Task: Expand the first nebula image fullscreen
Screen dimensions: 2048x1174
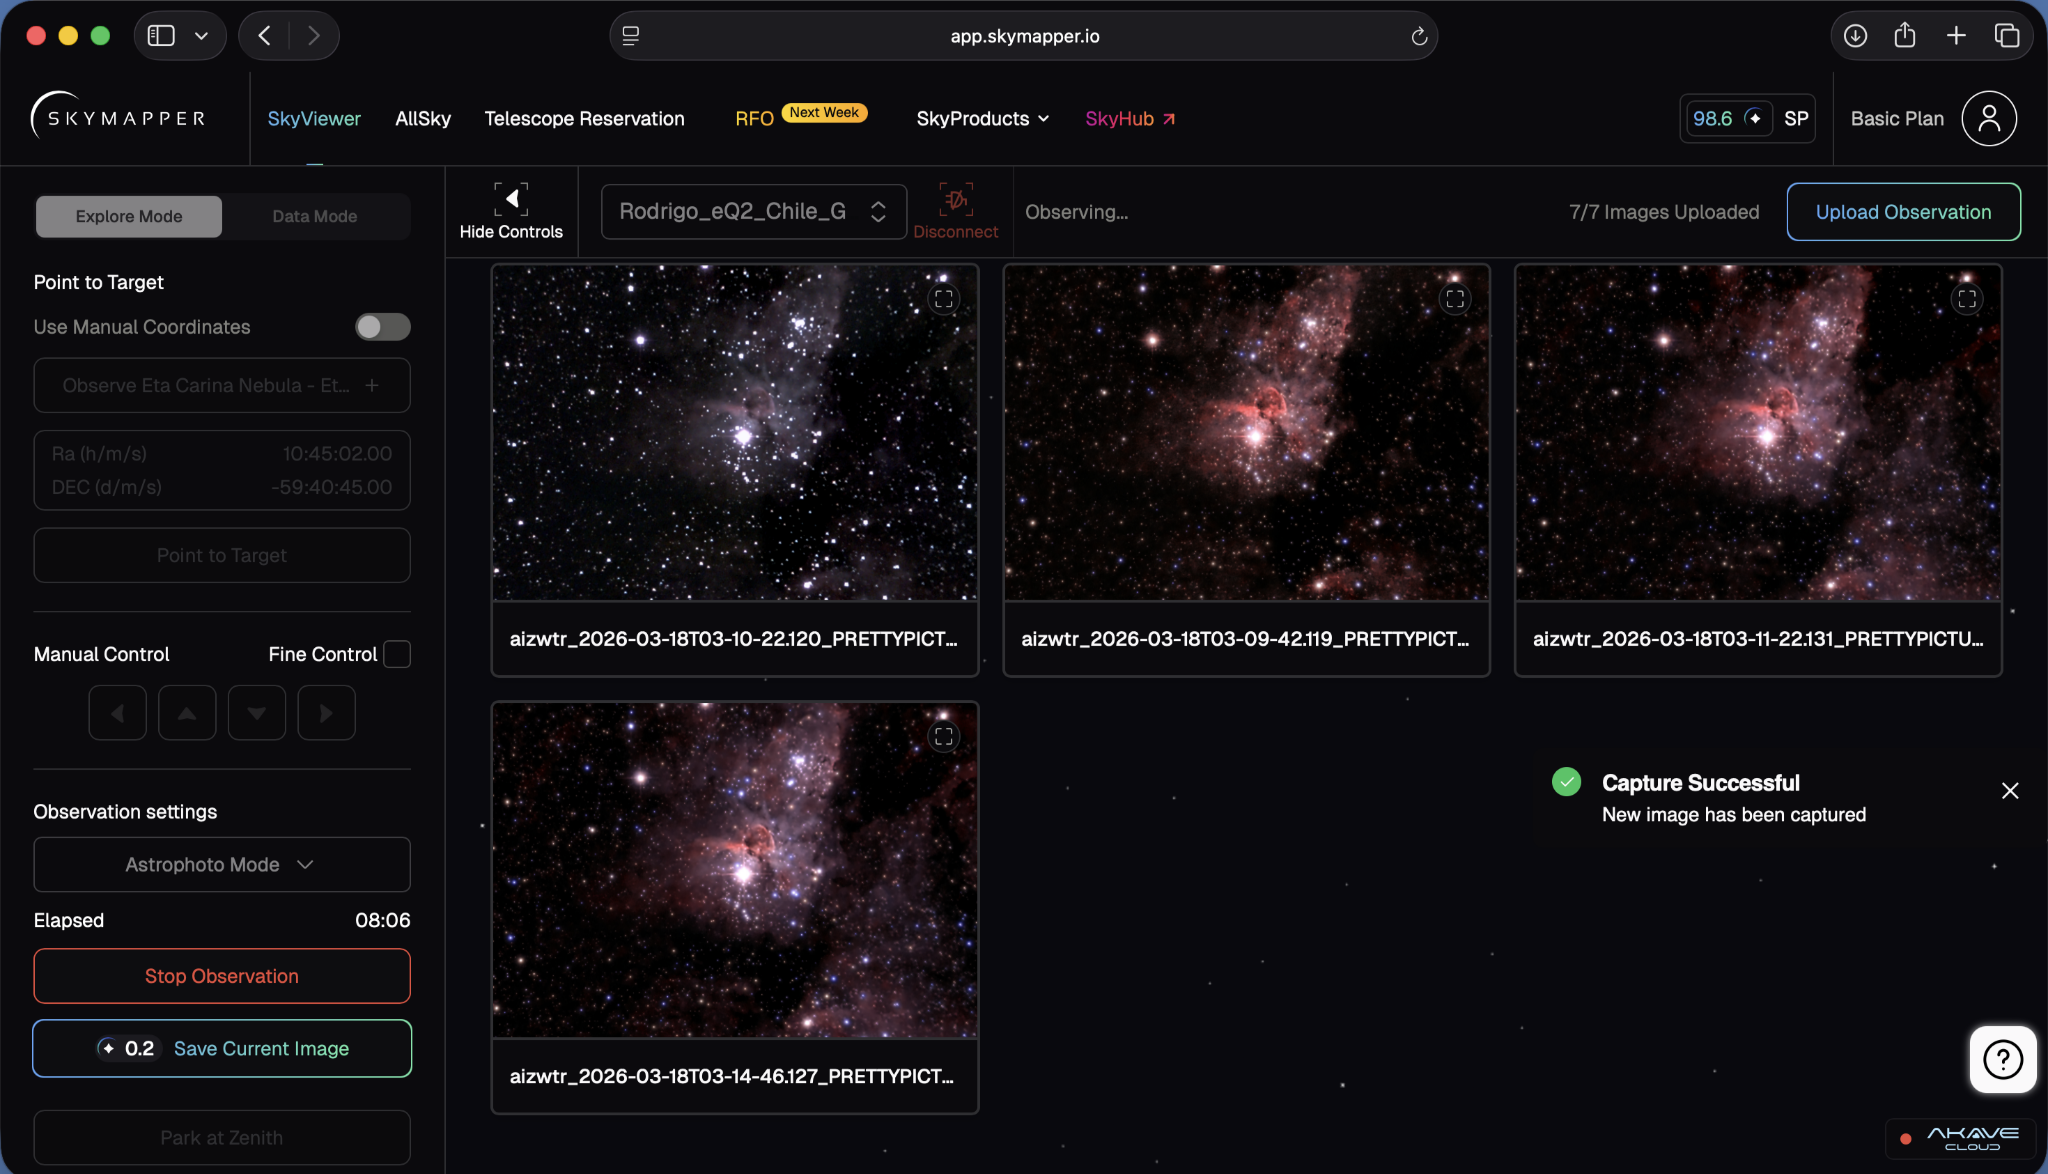Action: click(x=943, y=299)
